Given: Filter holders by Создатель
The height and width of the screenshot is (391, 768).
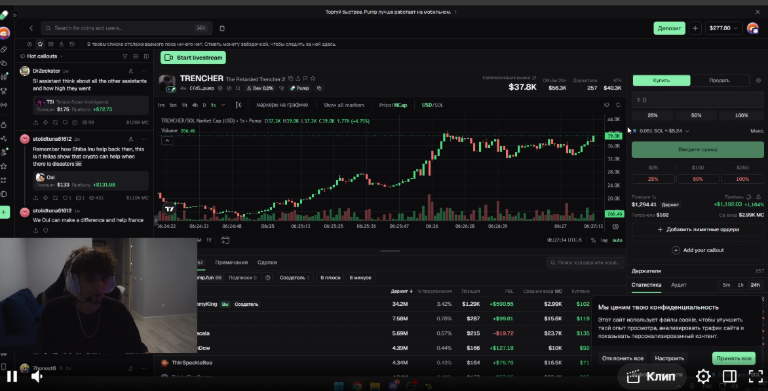Looking at the screenshot, I should coord(294,277).
